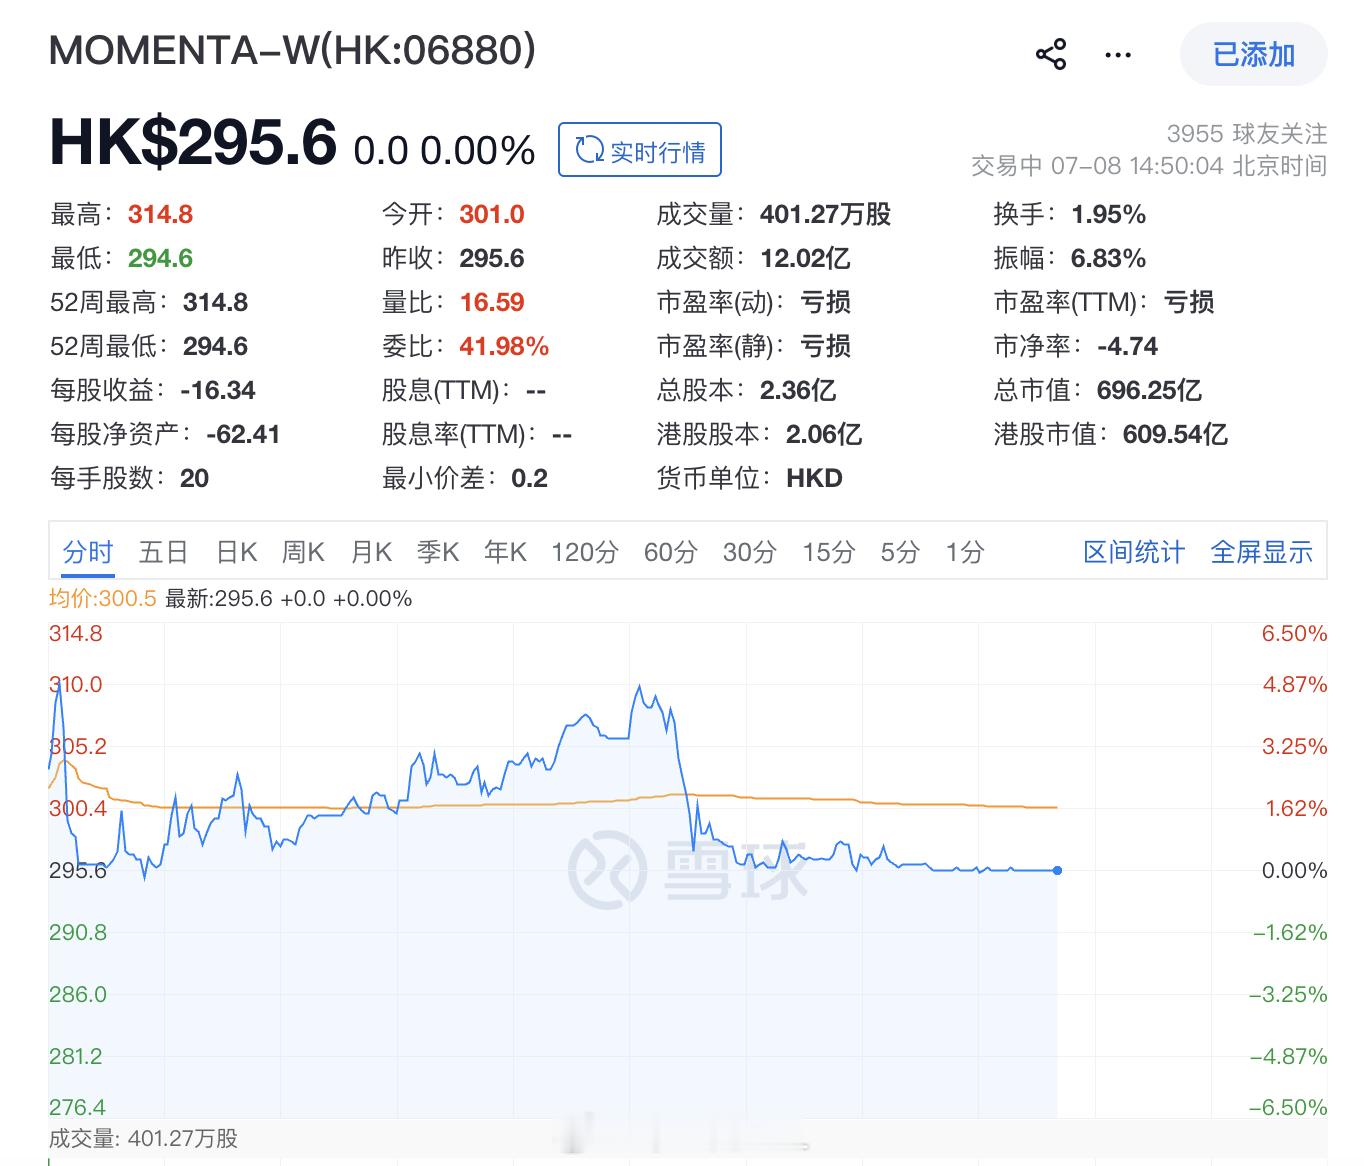Switch to the 日K tab
Viewport: 1364px width, 1166px height.
(237, 552)
